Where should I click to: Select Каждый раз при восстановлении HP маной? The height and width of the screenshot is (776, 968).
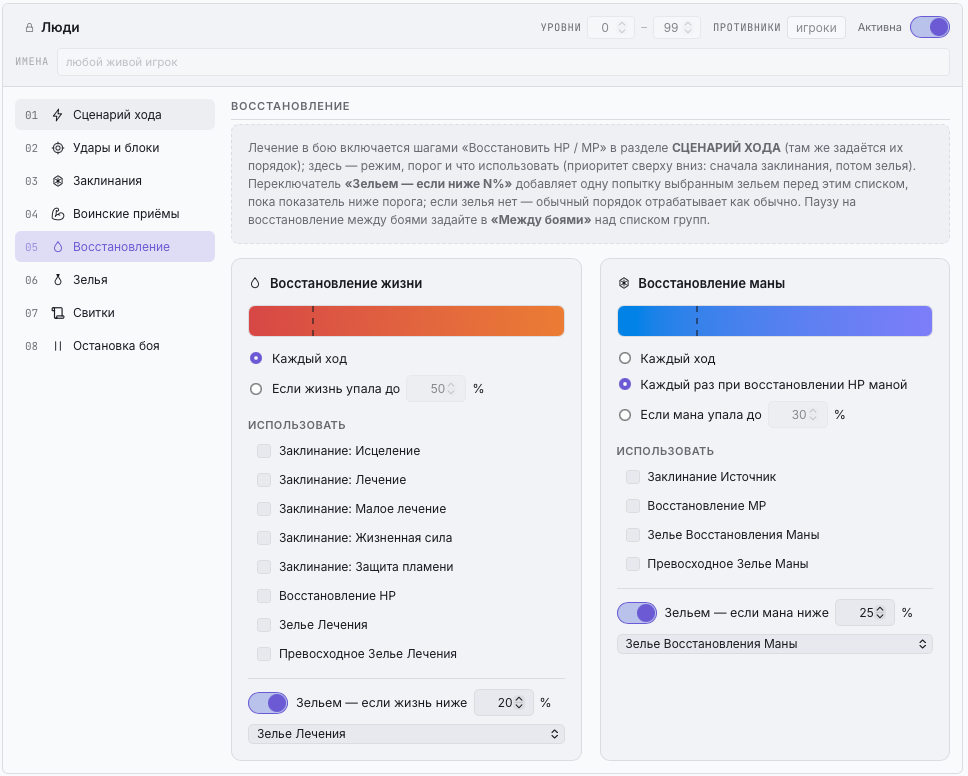[625, 385]
